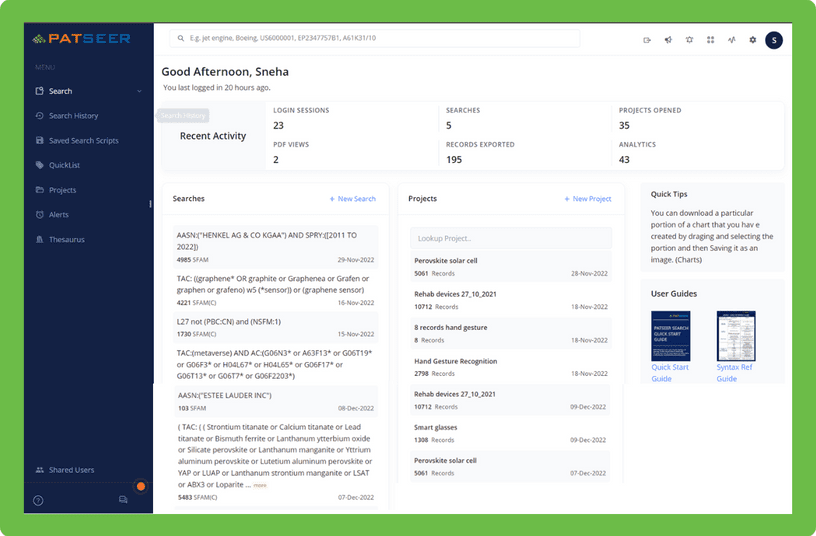Open Rehab devices 27_10_2021 project dated 18-Nov-2022

[511, 300]
